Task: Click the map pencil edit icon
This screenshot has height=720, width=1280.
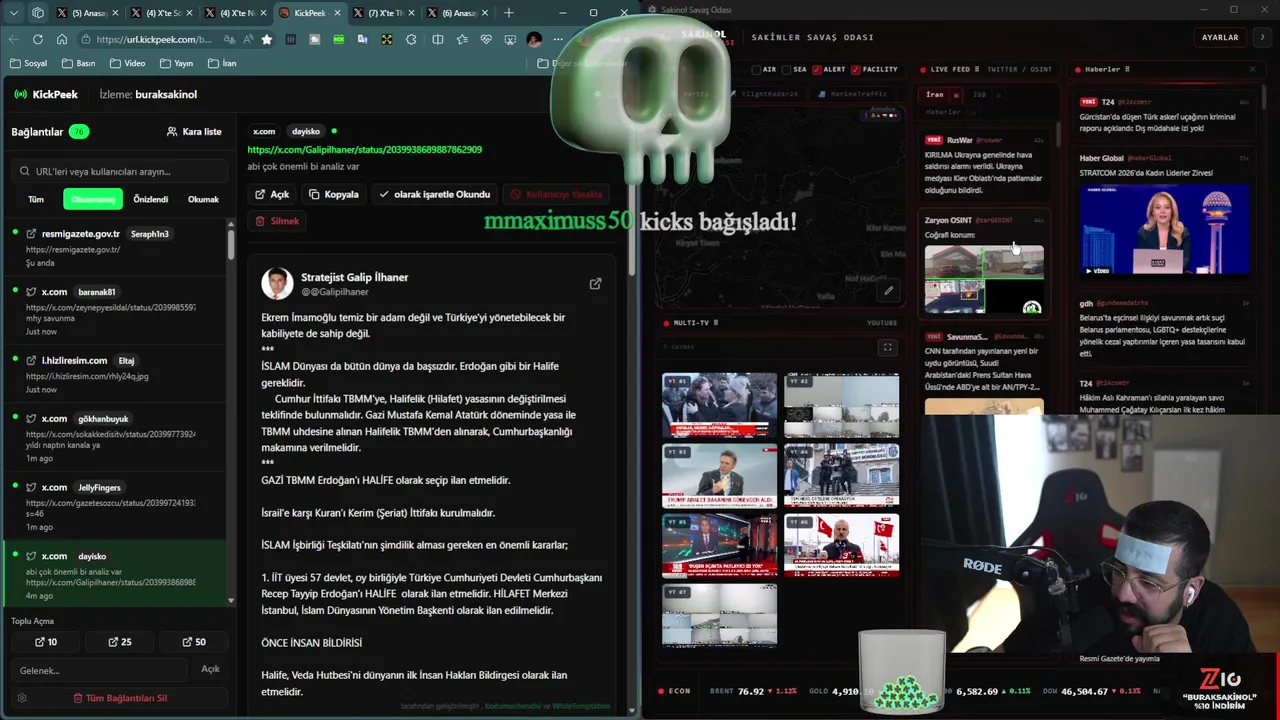Action: coord(888,291)
